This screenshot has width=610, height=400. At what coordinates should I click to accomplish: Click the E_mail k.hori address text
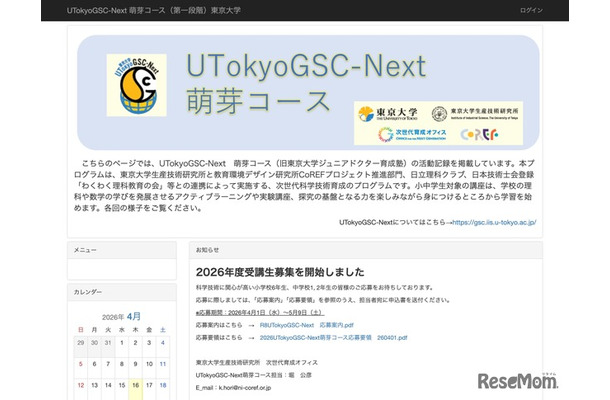pos(233,388)
